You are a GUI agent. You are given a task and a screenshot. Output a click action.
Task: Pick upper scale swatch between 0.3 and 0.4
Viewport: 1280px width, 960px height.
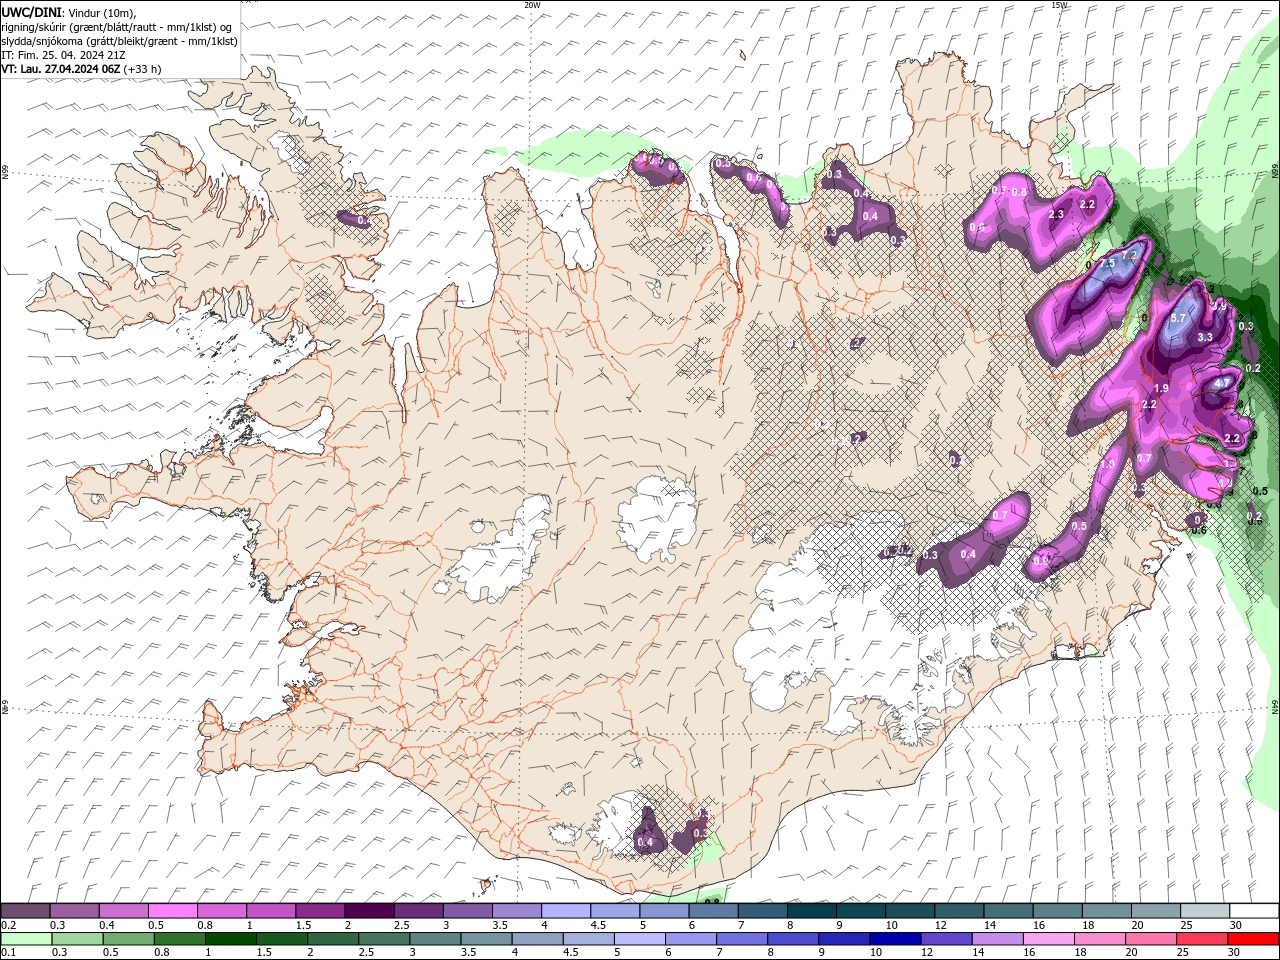point(75,911)
